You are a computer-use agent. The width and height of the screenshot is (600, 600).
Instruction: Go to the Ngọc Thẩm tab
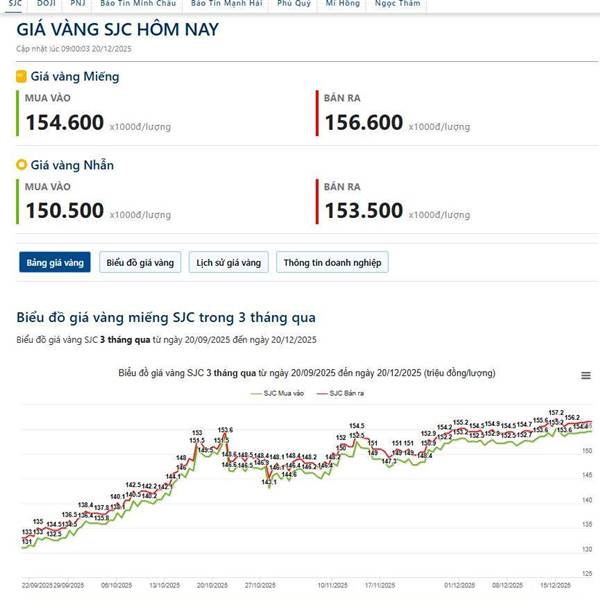pyautogui.click(x=397, y=4)
